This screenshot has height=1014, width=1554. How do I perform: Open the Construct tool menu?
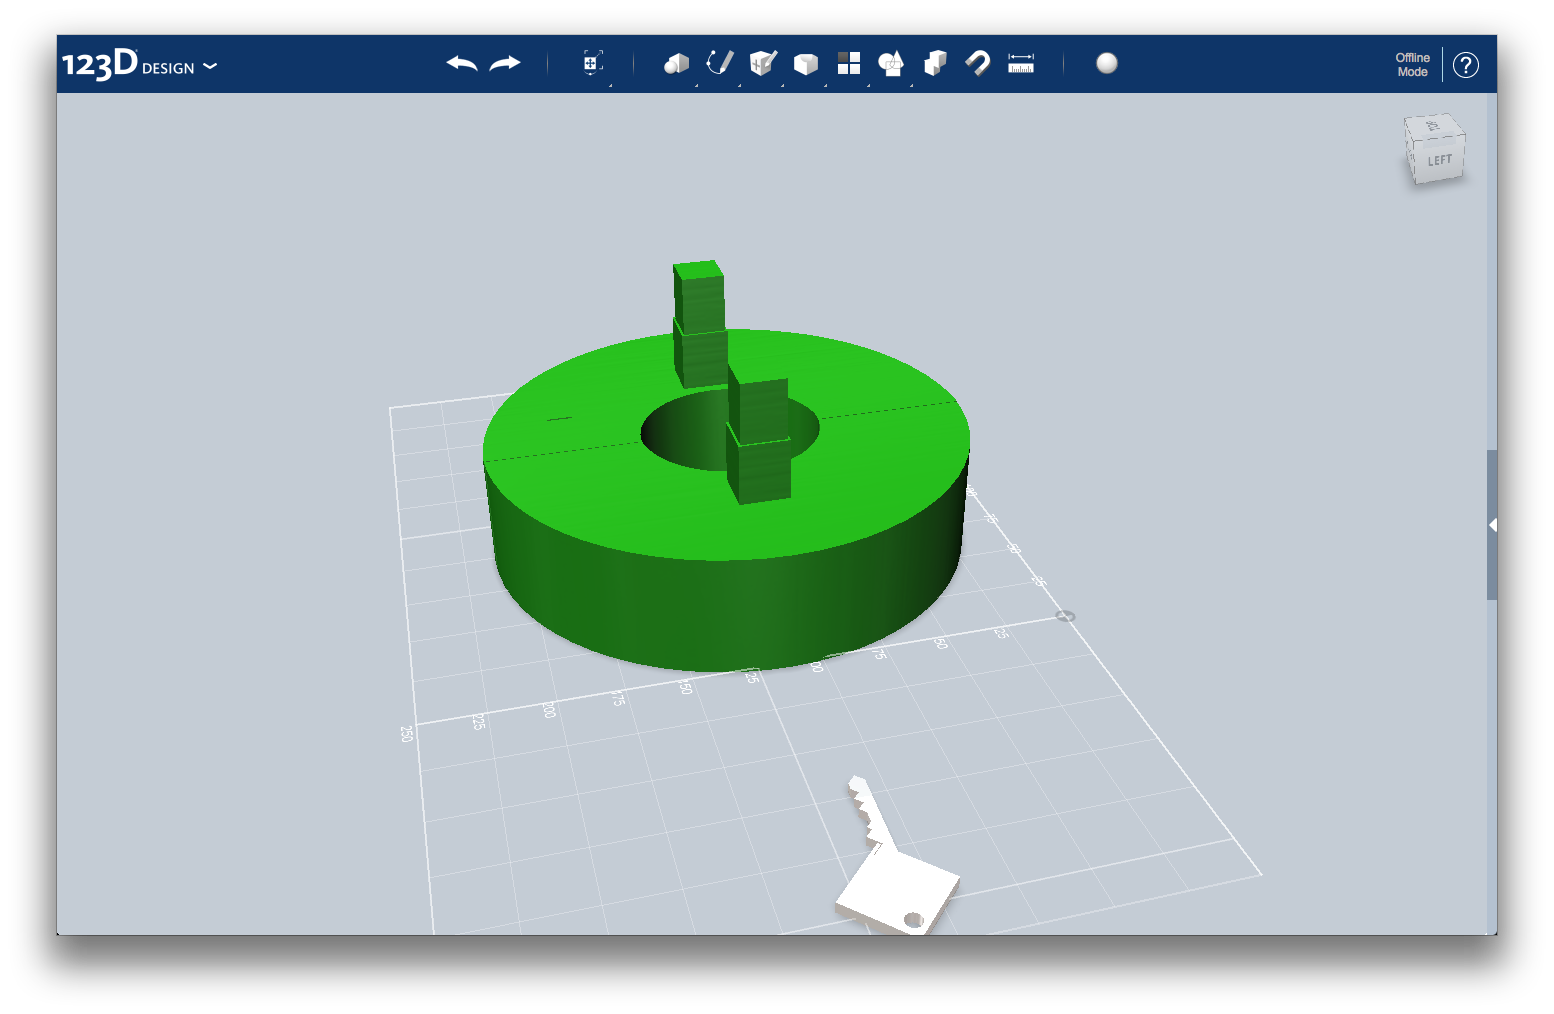[763, 63]
